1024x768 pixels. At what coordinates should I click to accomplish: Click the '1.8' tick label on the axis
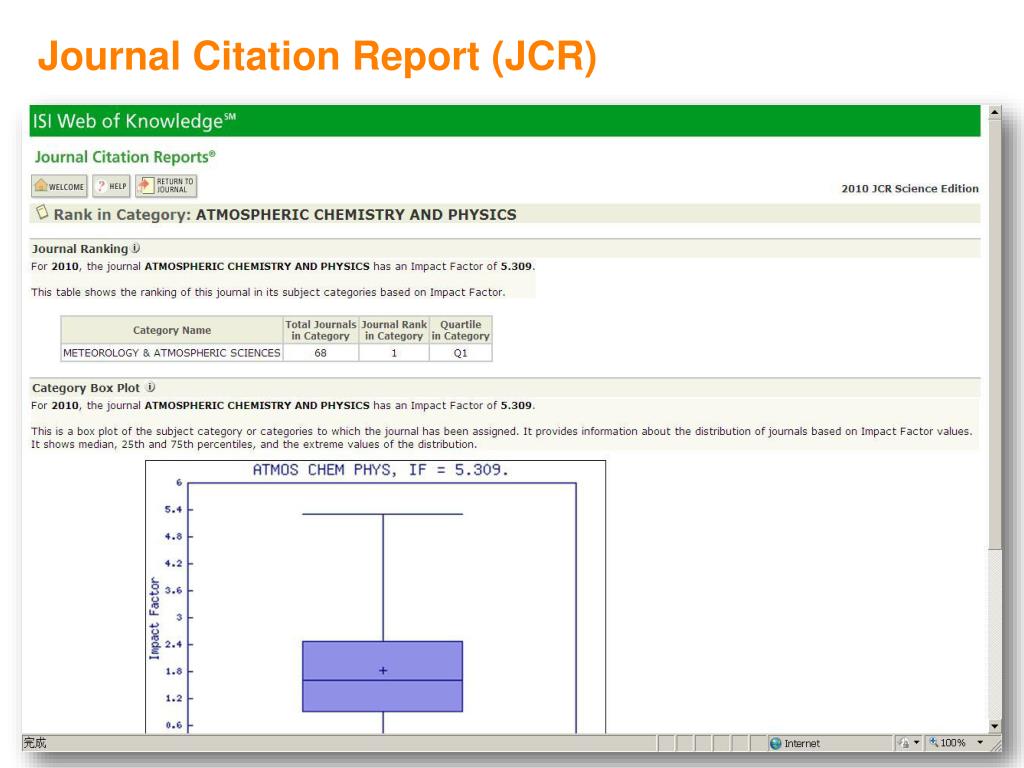tap(173, 671)
